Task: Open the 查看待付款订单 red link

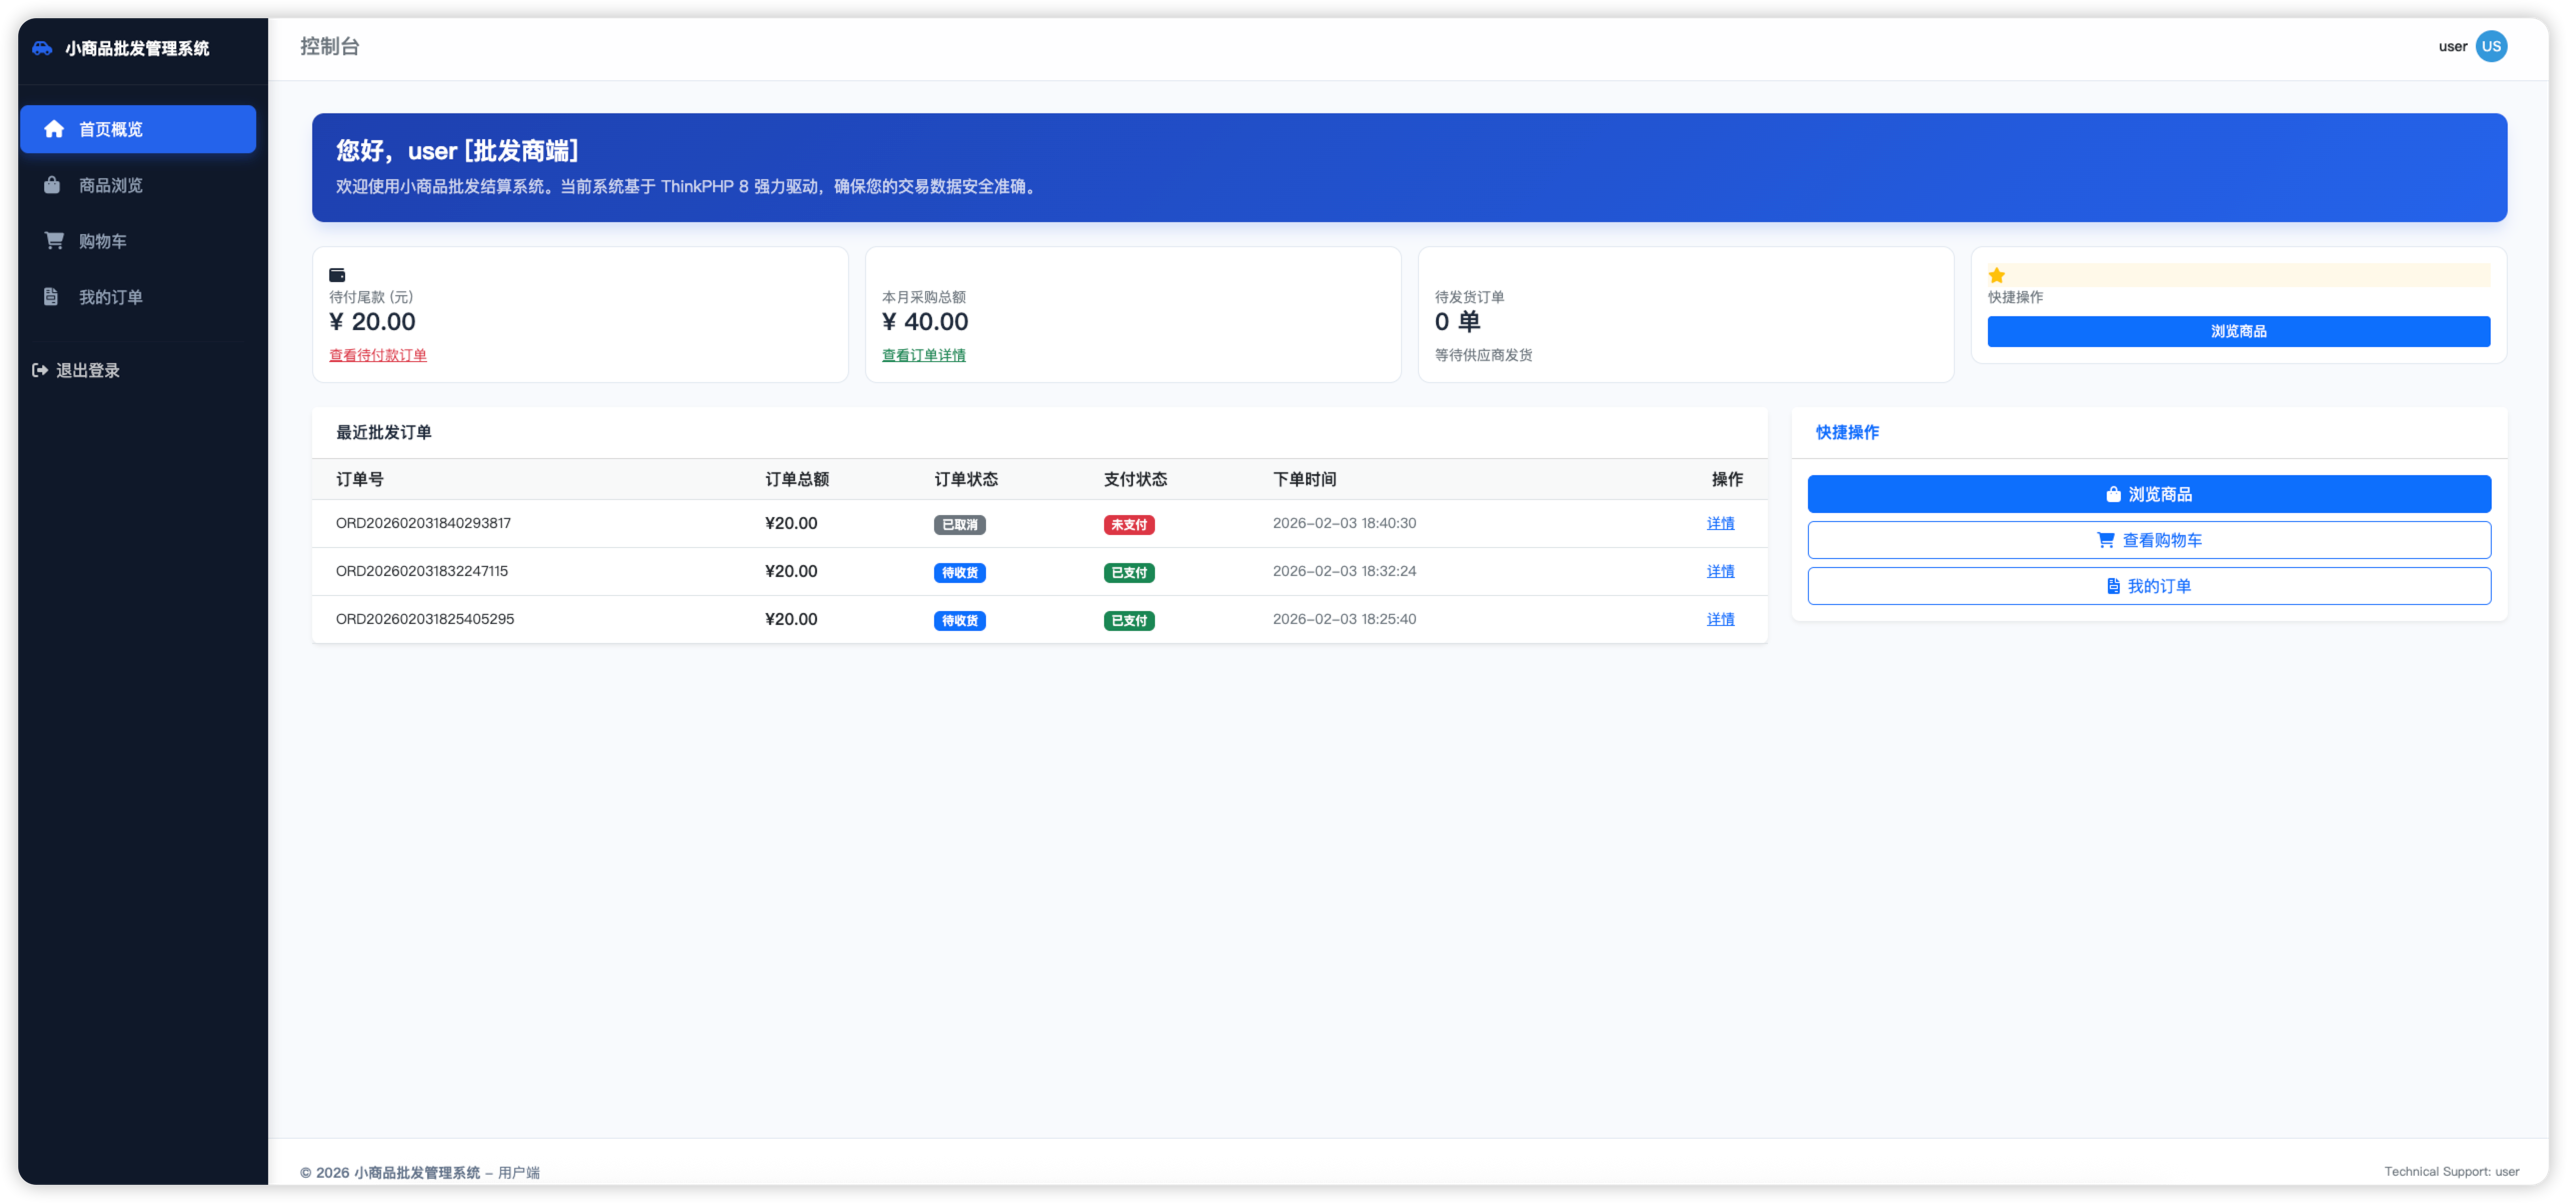Action: click(x=378, y=355)
